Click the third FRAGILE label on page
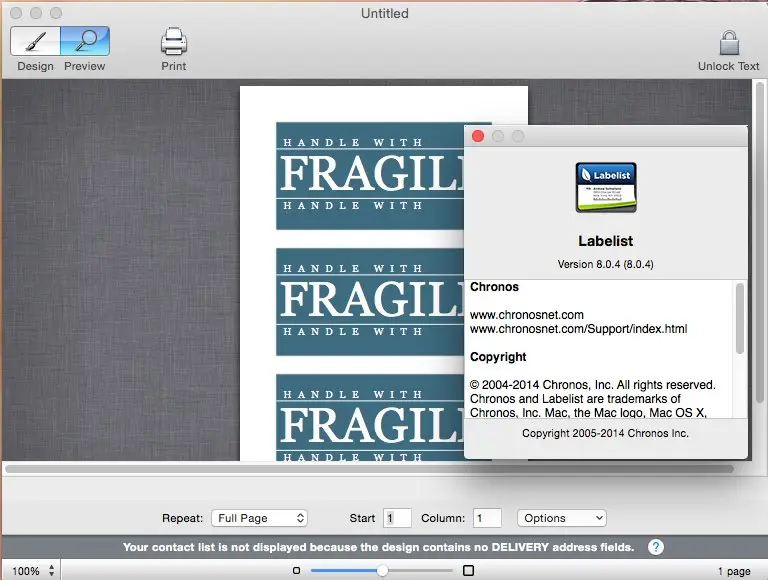768x580 pixels. 370,417
